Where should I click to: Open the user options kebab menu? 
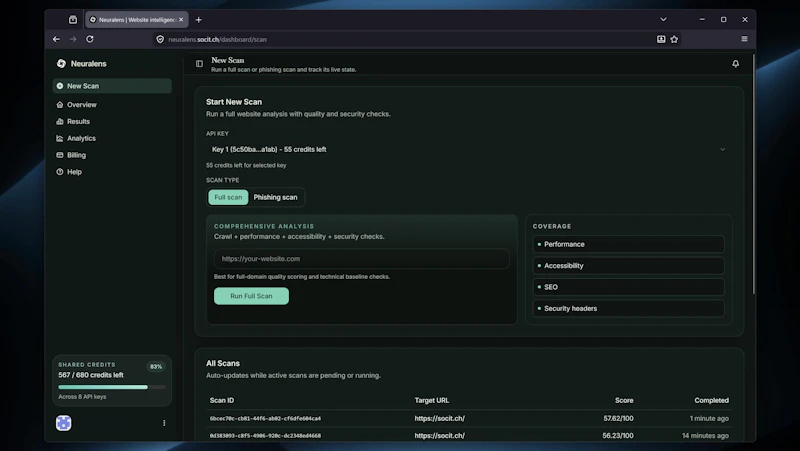pyautogui.click(x=164, y=423)
